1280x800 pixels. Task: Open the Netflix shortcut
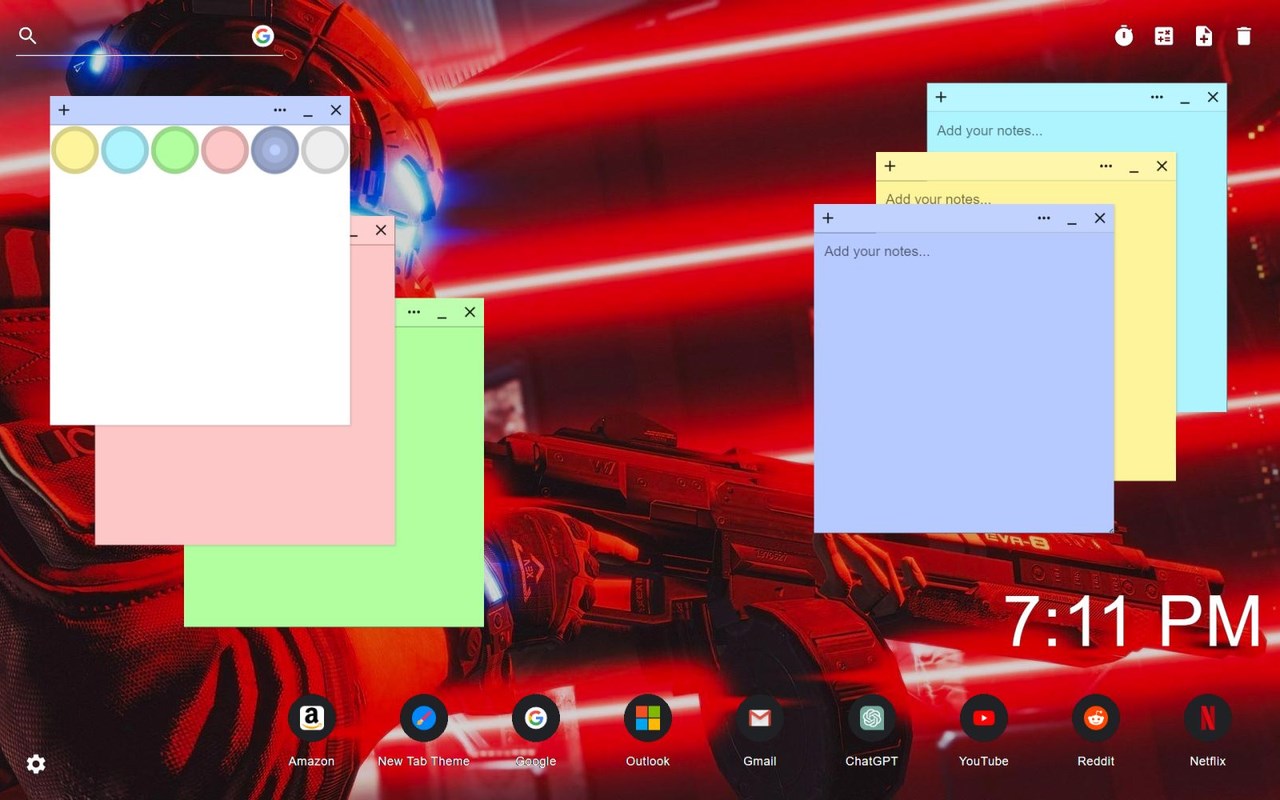pos(1208,718)
